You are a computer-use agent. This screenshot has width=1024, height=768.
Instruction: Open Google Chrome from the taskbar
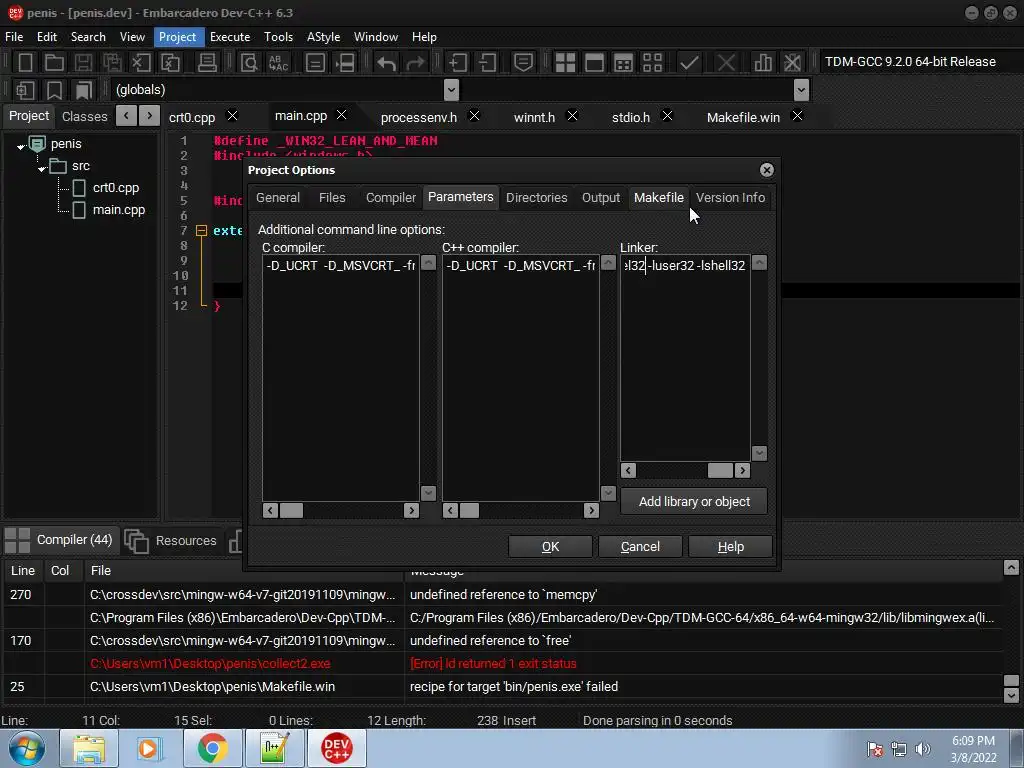point(213,748)
